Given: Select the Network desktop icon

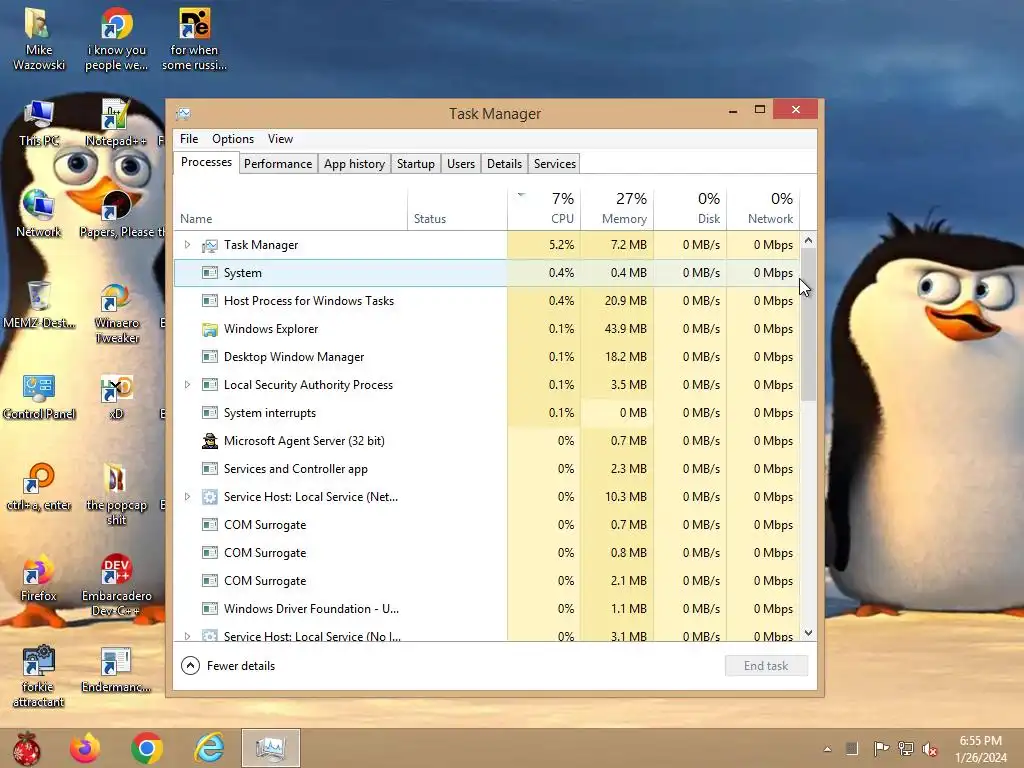Looking at the screenshot, I should tap(39, 214).
